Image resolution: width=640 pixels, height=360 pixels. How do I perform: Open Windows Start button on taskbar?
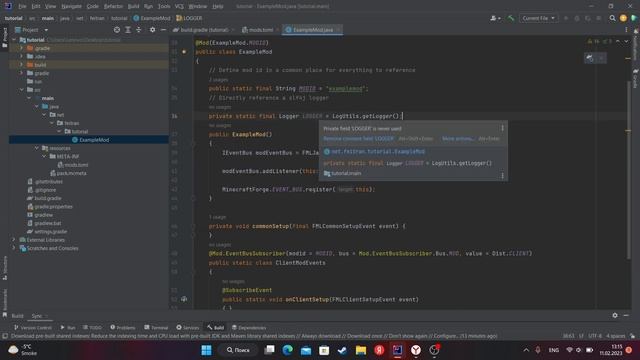[207, 350]
